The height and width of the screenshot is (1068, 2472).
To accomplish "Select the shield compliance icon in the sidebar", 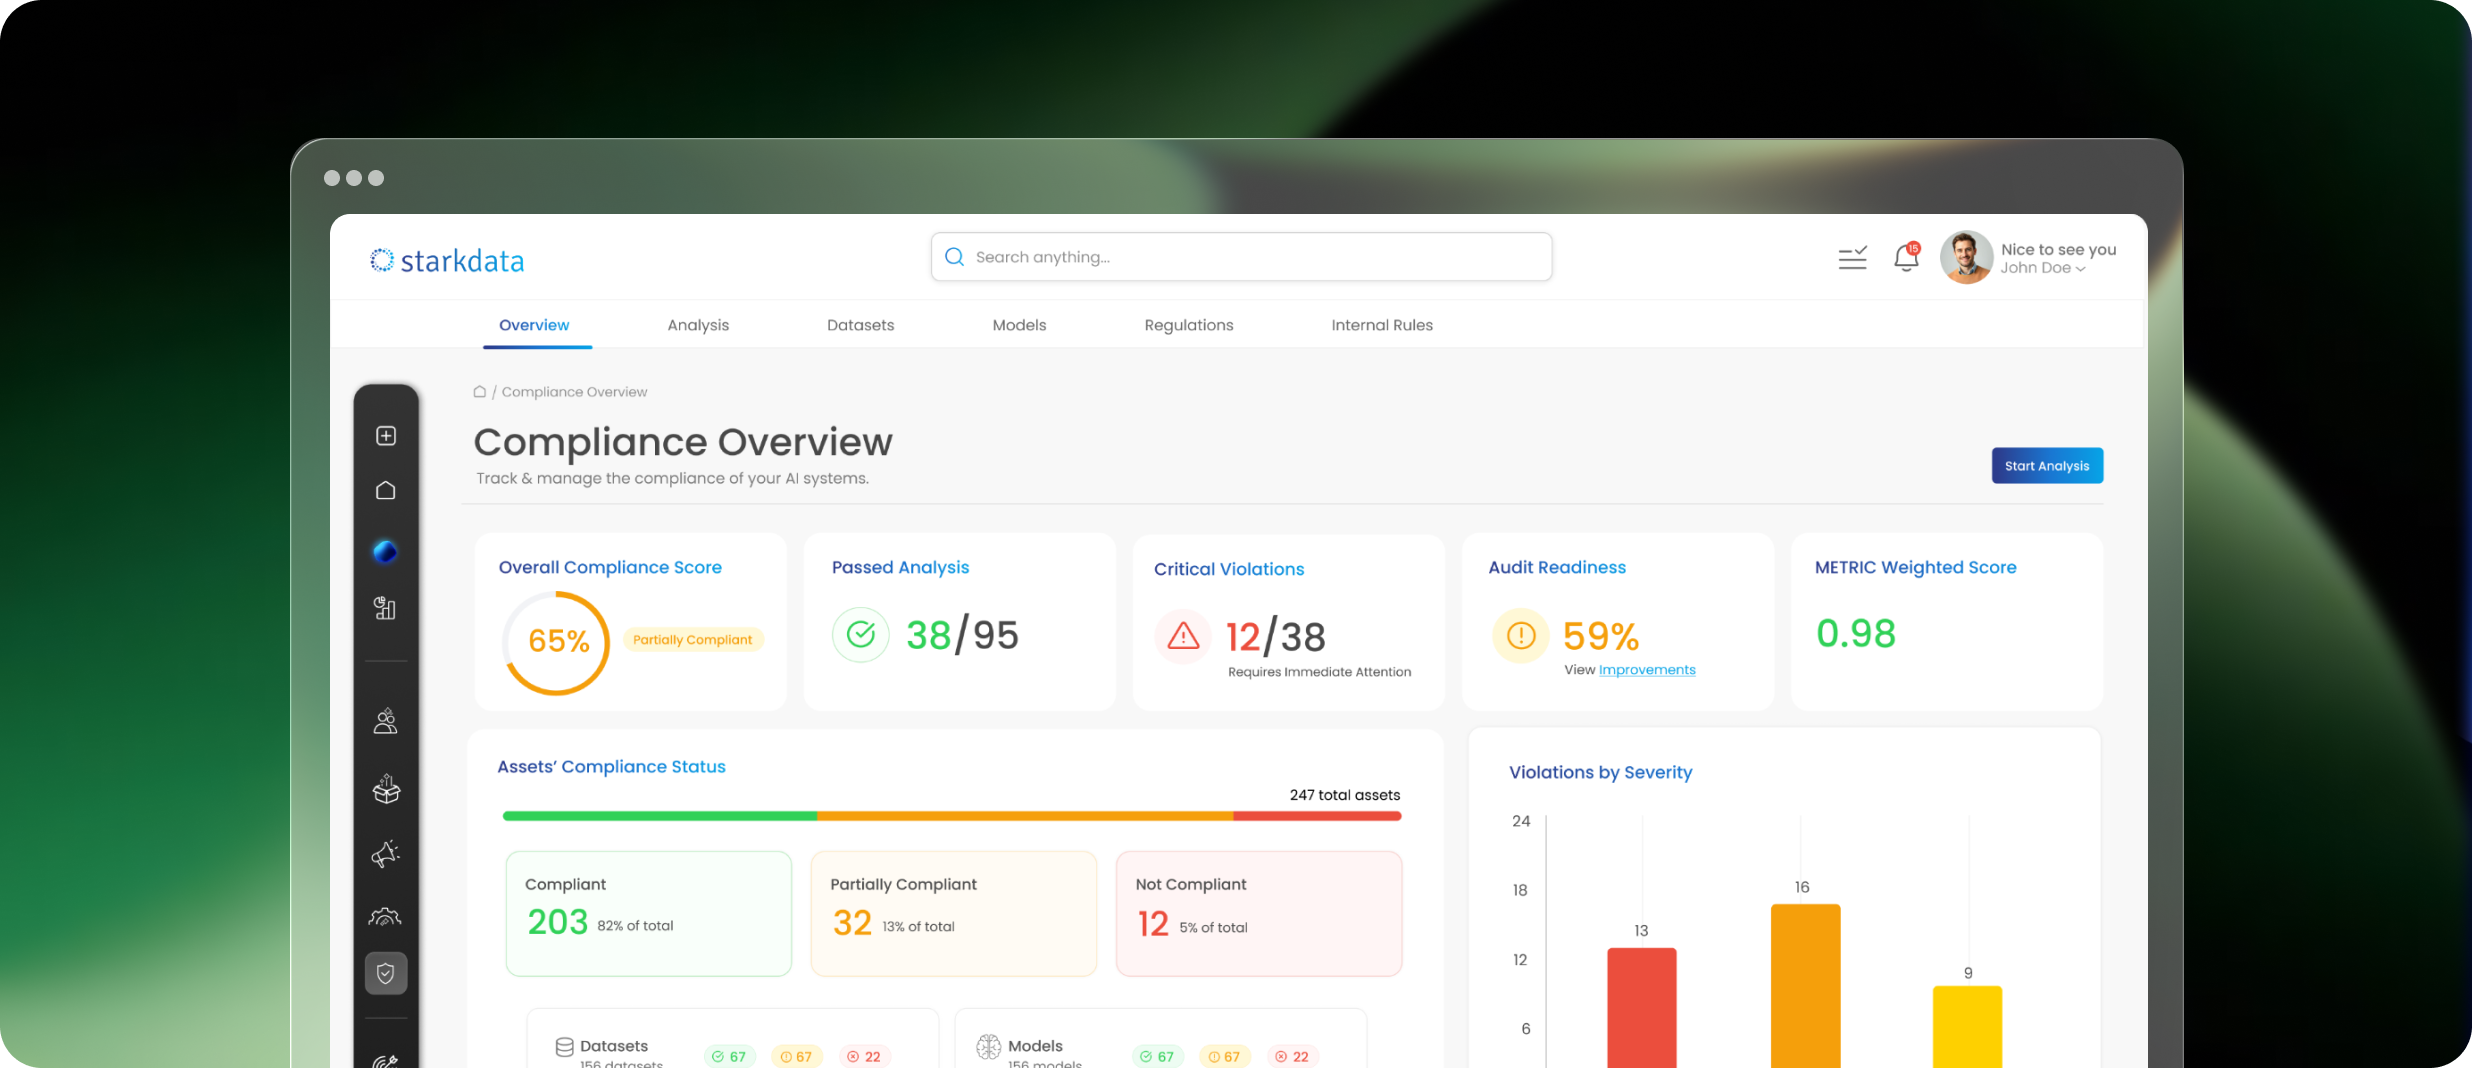I will coord(386,973).
